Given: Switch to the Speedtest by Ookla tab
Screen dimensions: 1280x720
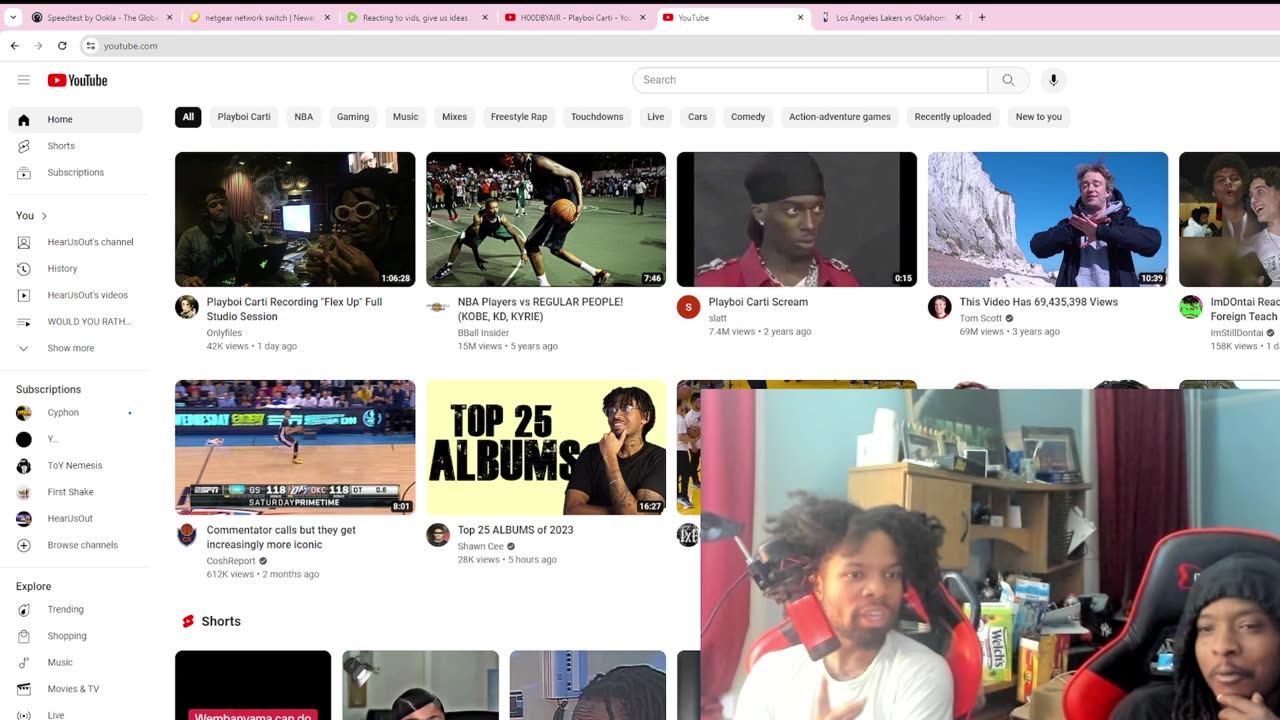Looking at the screenshot, I should [x=103, y=17].
